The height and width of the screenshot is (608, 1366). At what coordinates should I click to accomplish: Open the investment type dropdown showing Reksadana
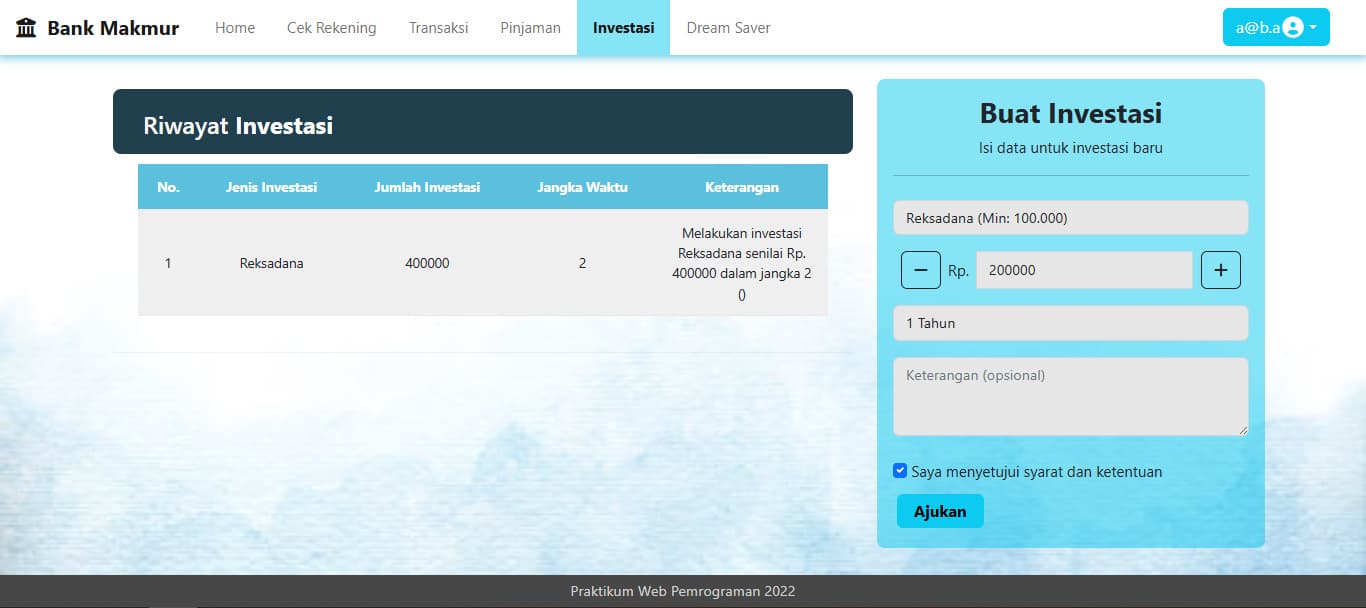coord(1070,217)
